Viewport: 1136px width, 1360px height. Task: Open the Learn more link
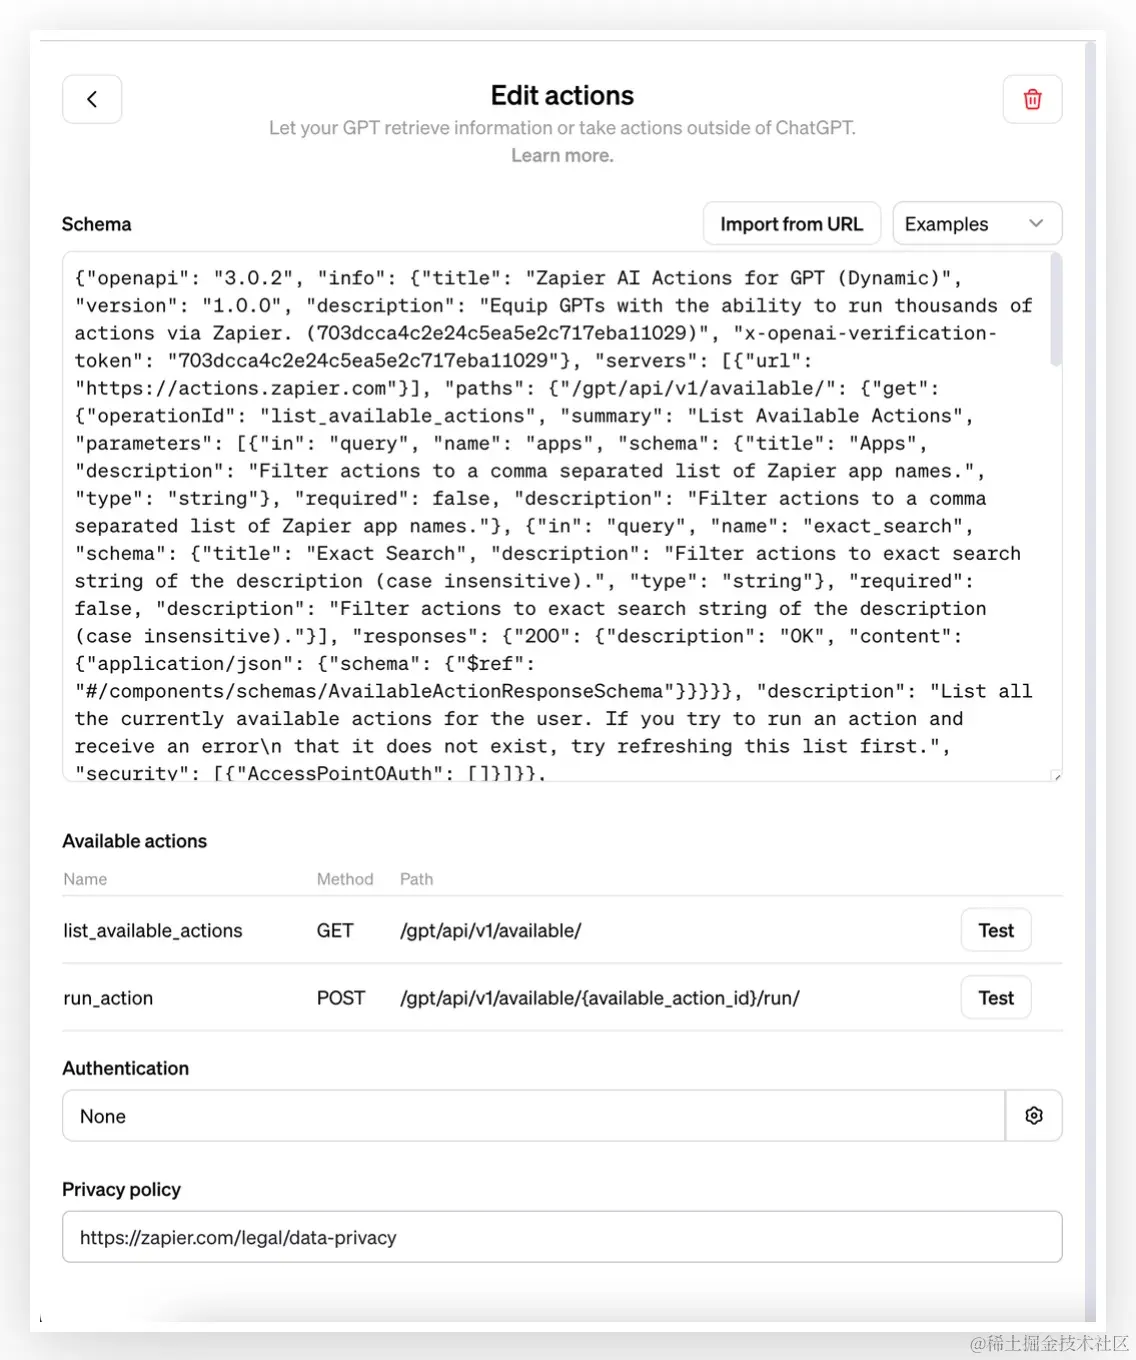pos(562,155)
